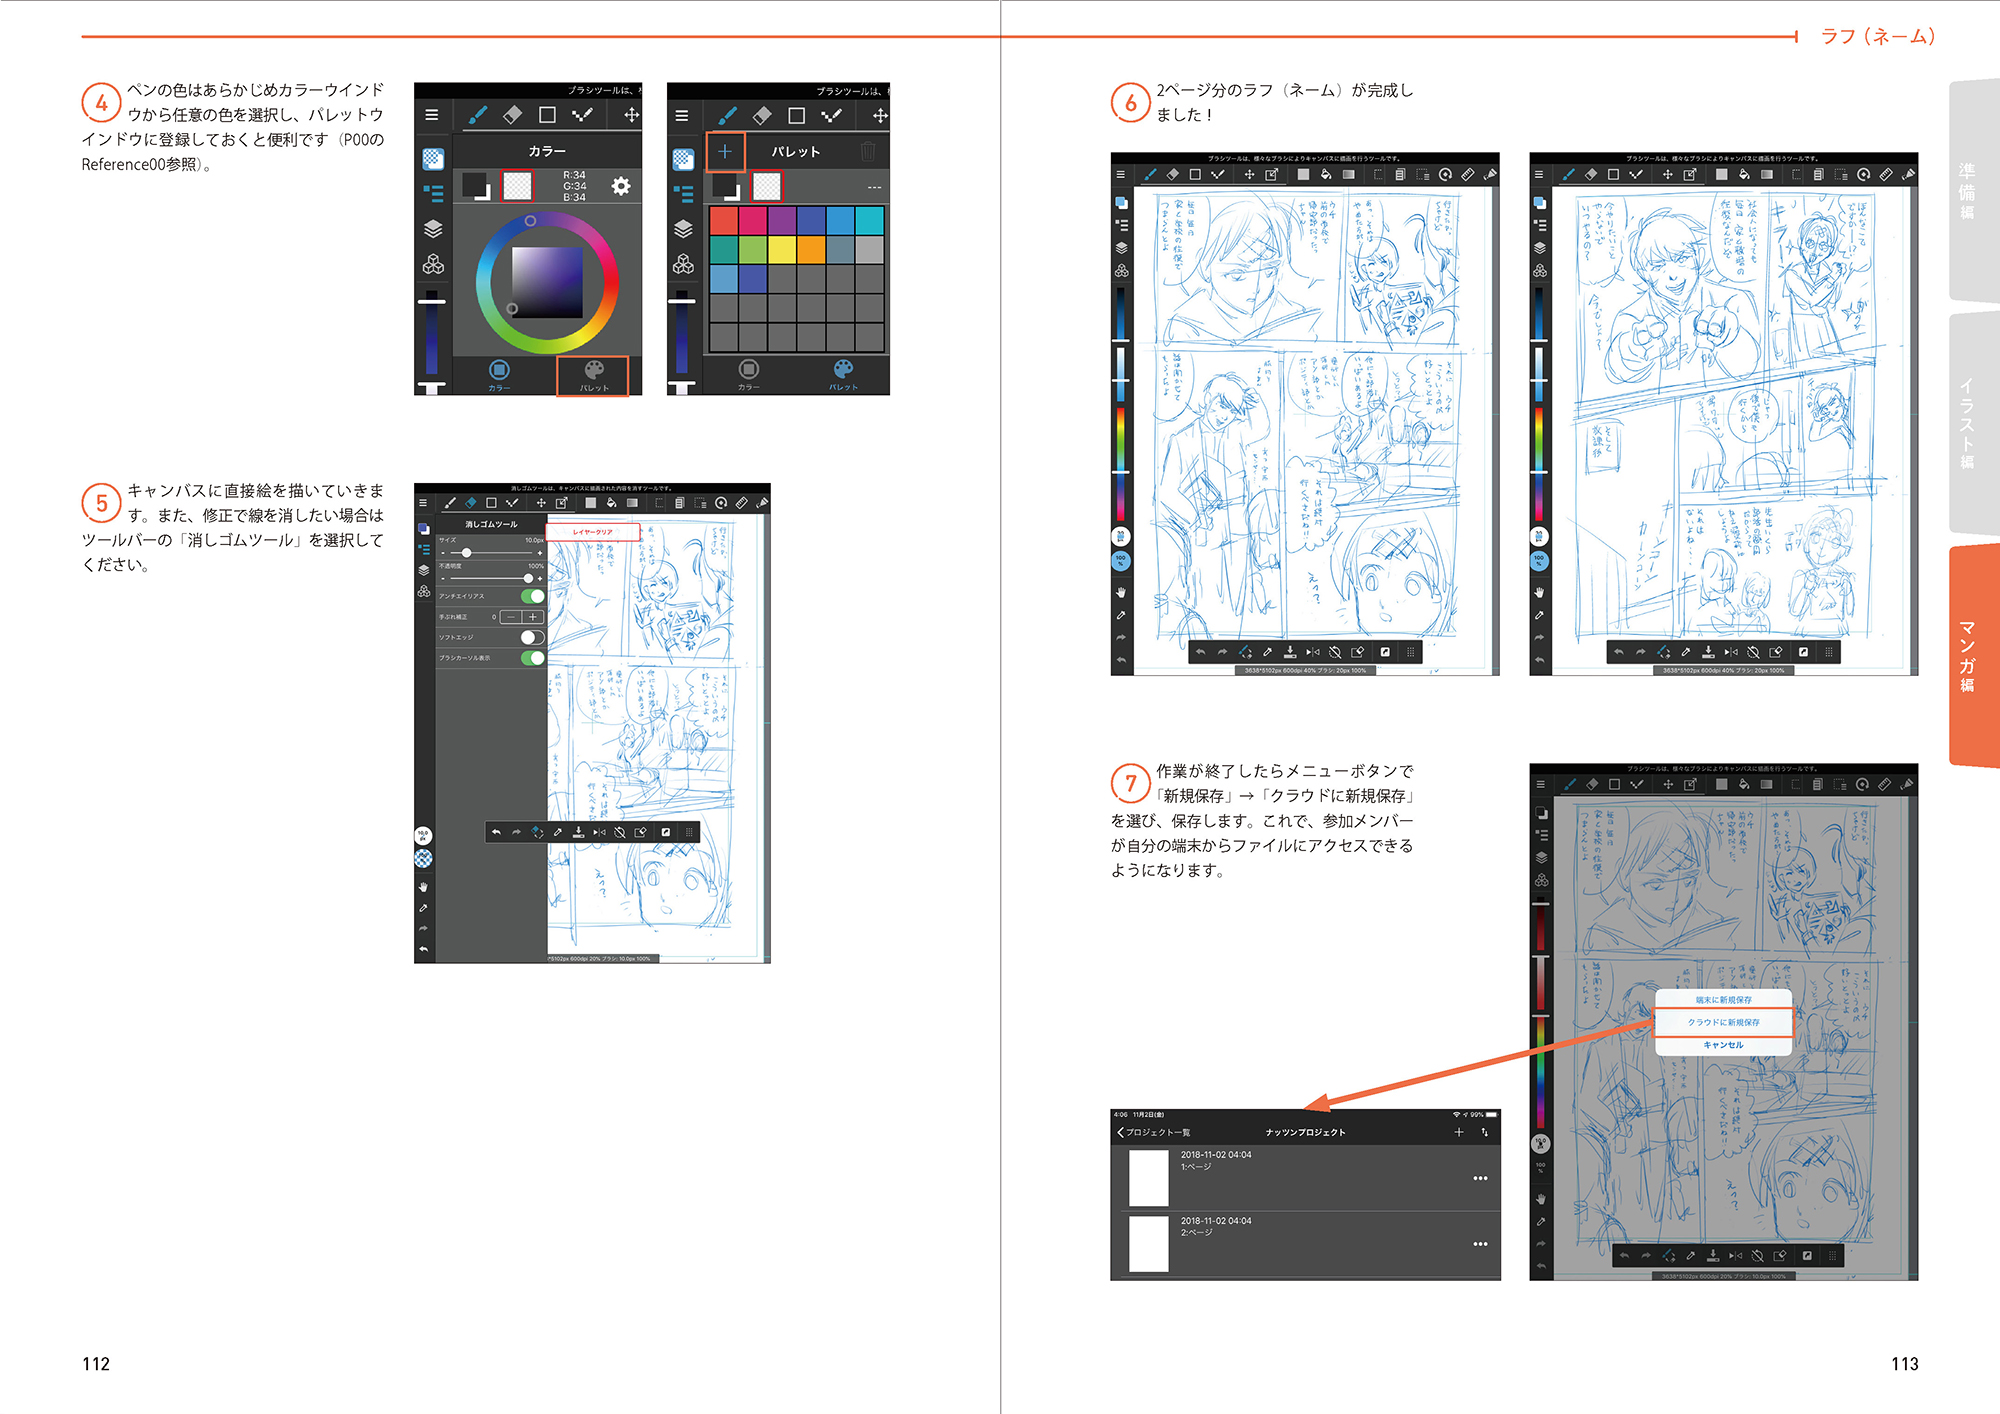Choose クラウドに新規保存 in the save dialog
The image size is (2000, 1414).
(x=1723, y=1022)
